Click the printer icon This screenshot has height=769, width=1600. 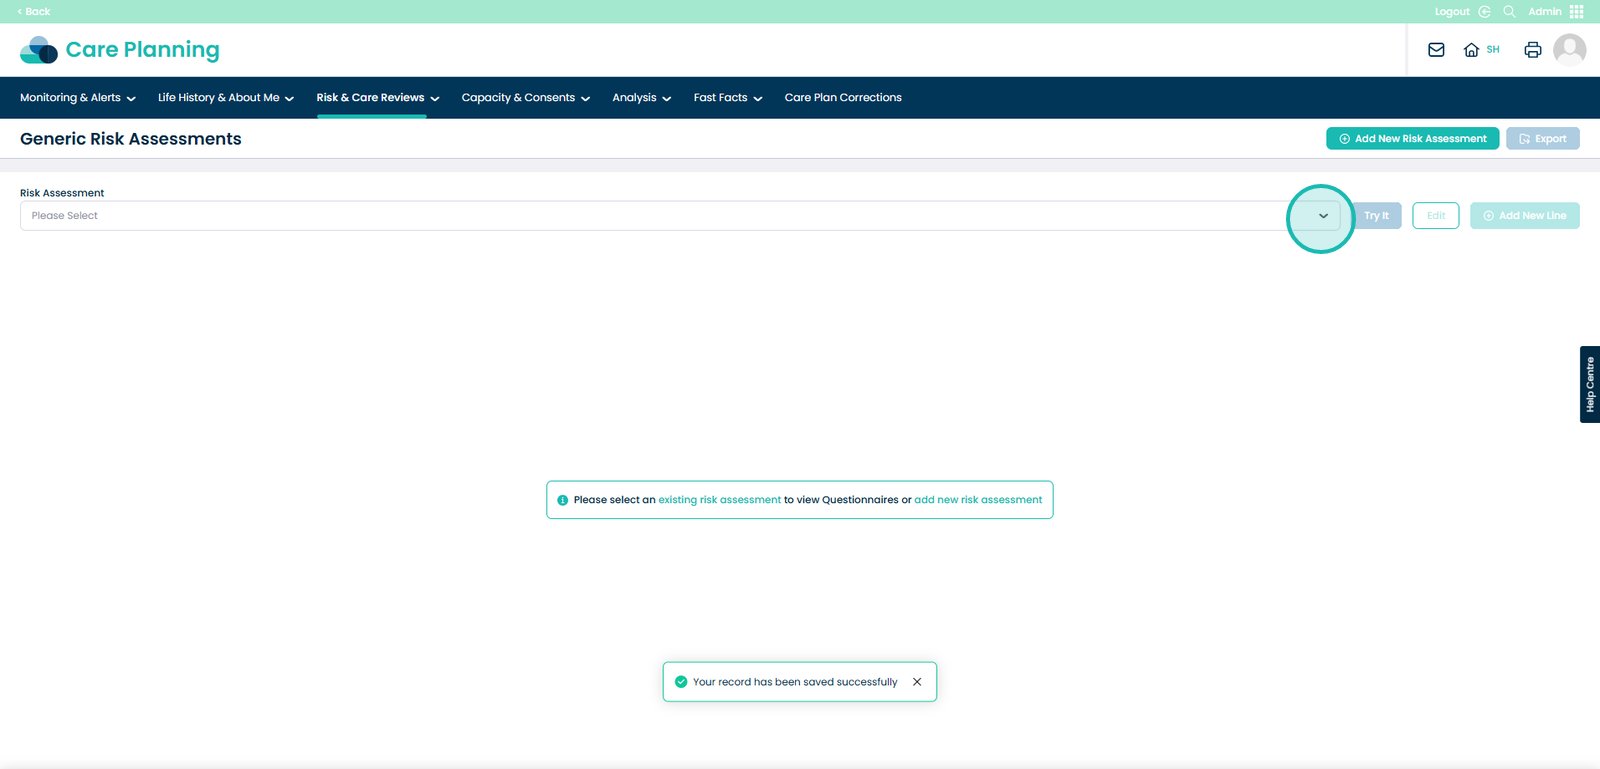[x=1532, y=50]
